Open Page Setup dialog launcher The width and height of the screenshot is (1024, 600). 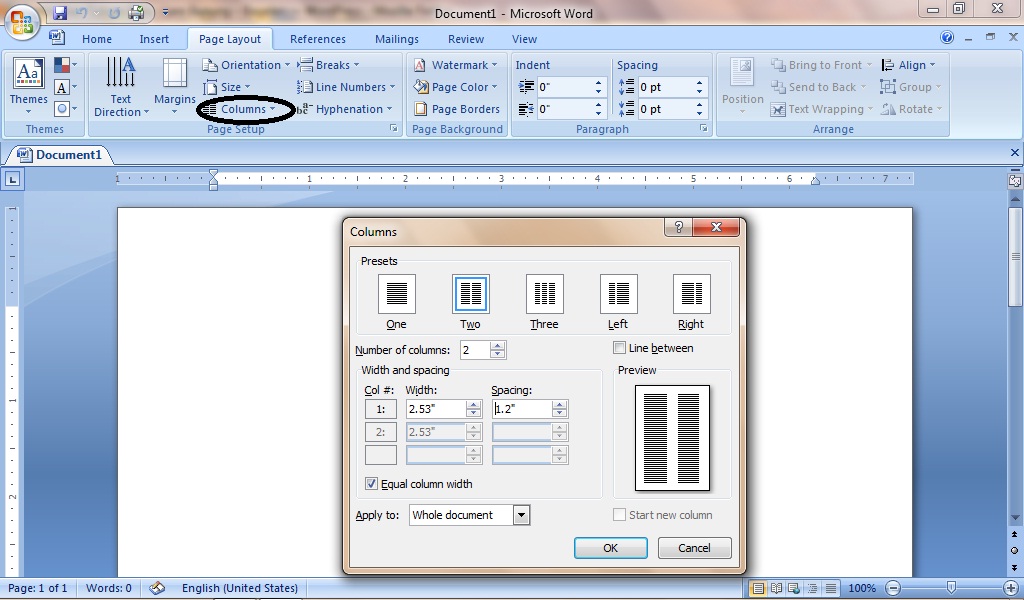[x=394, y=129]
